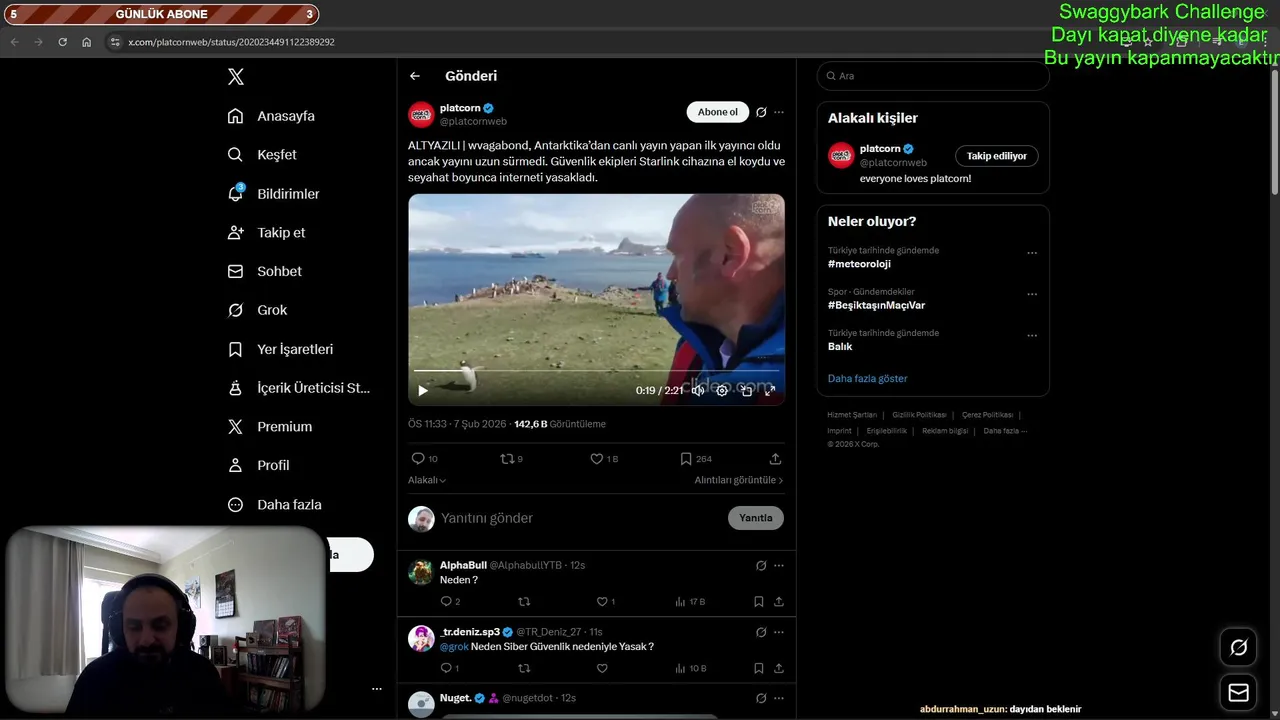Image resolution: width=1280 pixels, height=720 pixels.
Task: Open Alakalı sort dropdown
Action: coord(427,480)
